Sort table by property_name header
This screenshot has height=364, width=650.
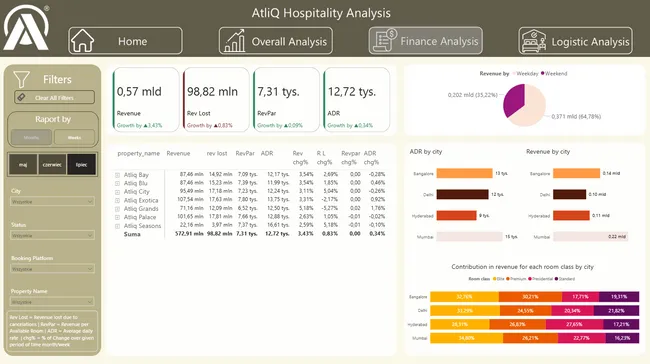click(138, 153)
